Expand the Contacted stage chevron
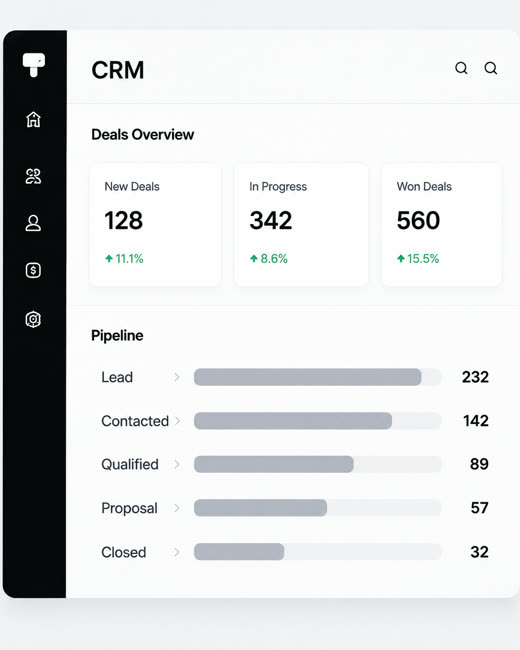520x650 pixels. [177, 421]
